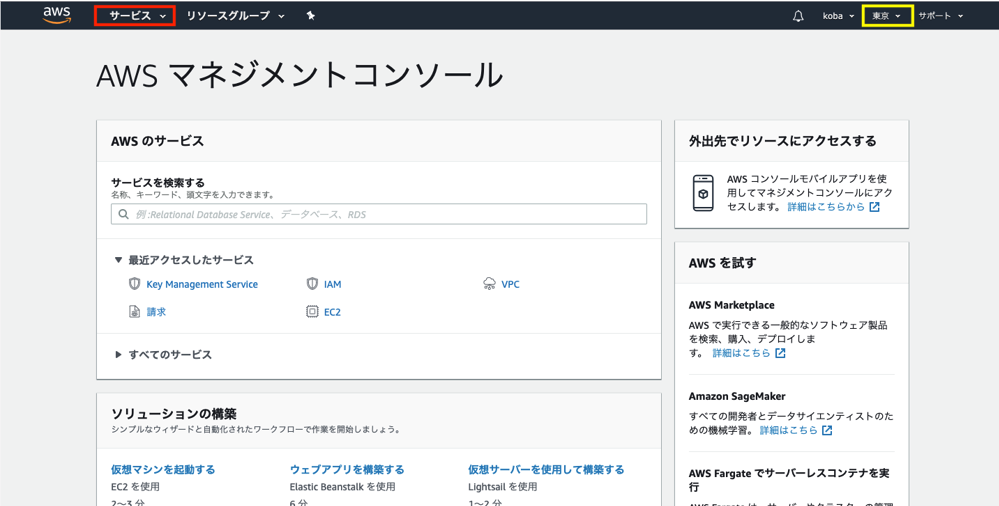
Task: Click 仮想サーバーを使用して構築する link
Action: pos(546,470)
